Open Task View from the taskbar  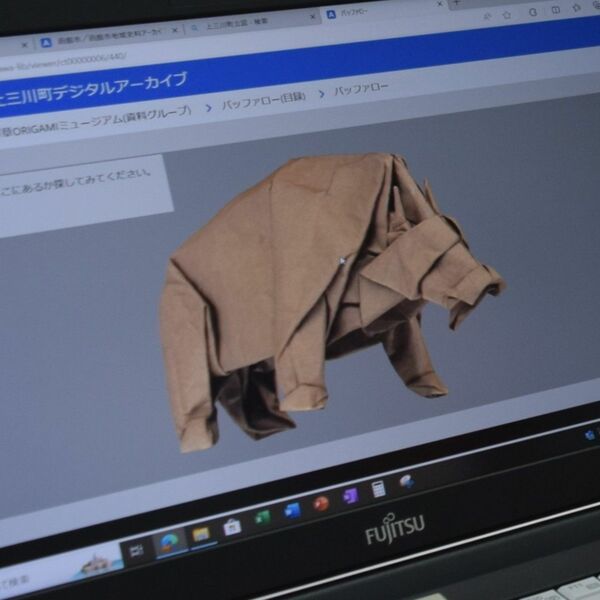(136, 551)
